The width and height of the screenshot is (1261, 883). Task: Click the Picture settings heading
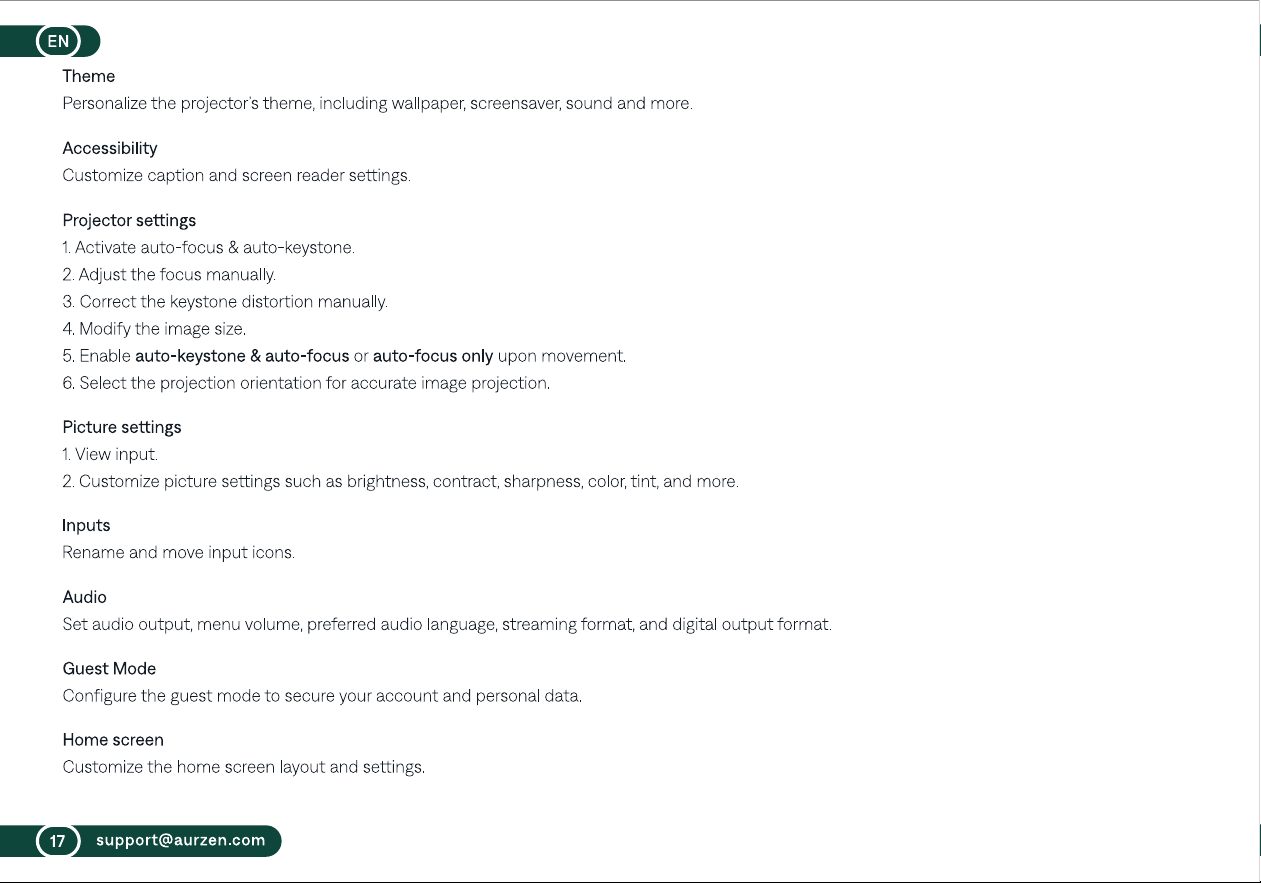(x=122, y=427)
